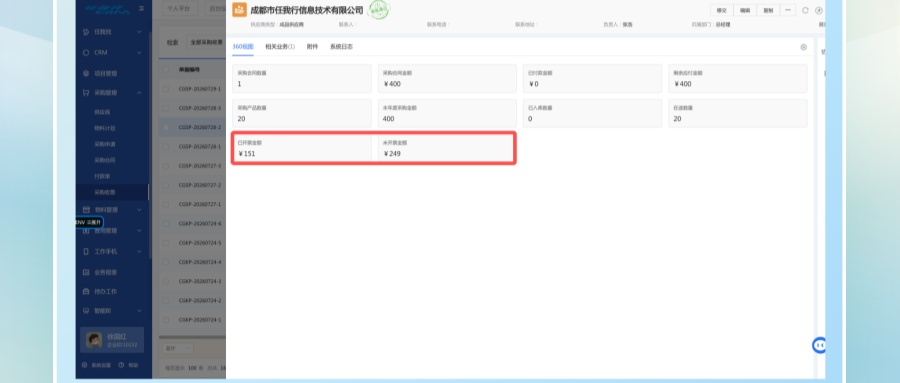The height and width of the screenshot is (383, 900).
Task: Click the 编辑 button
Action: [745, 10]
